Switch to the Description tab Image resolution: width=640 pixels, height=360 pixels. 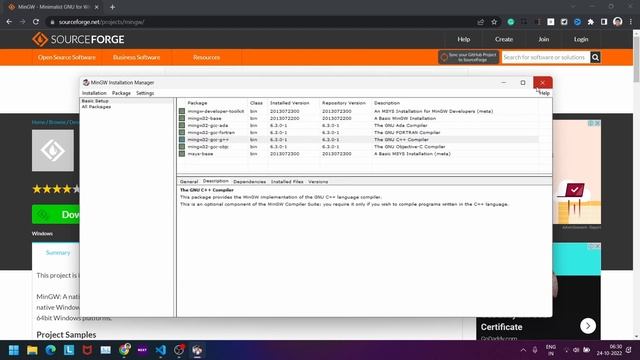(x=216, y=181)
